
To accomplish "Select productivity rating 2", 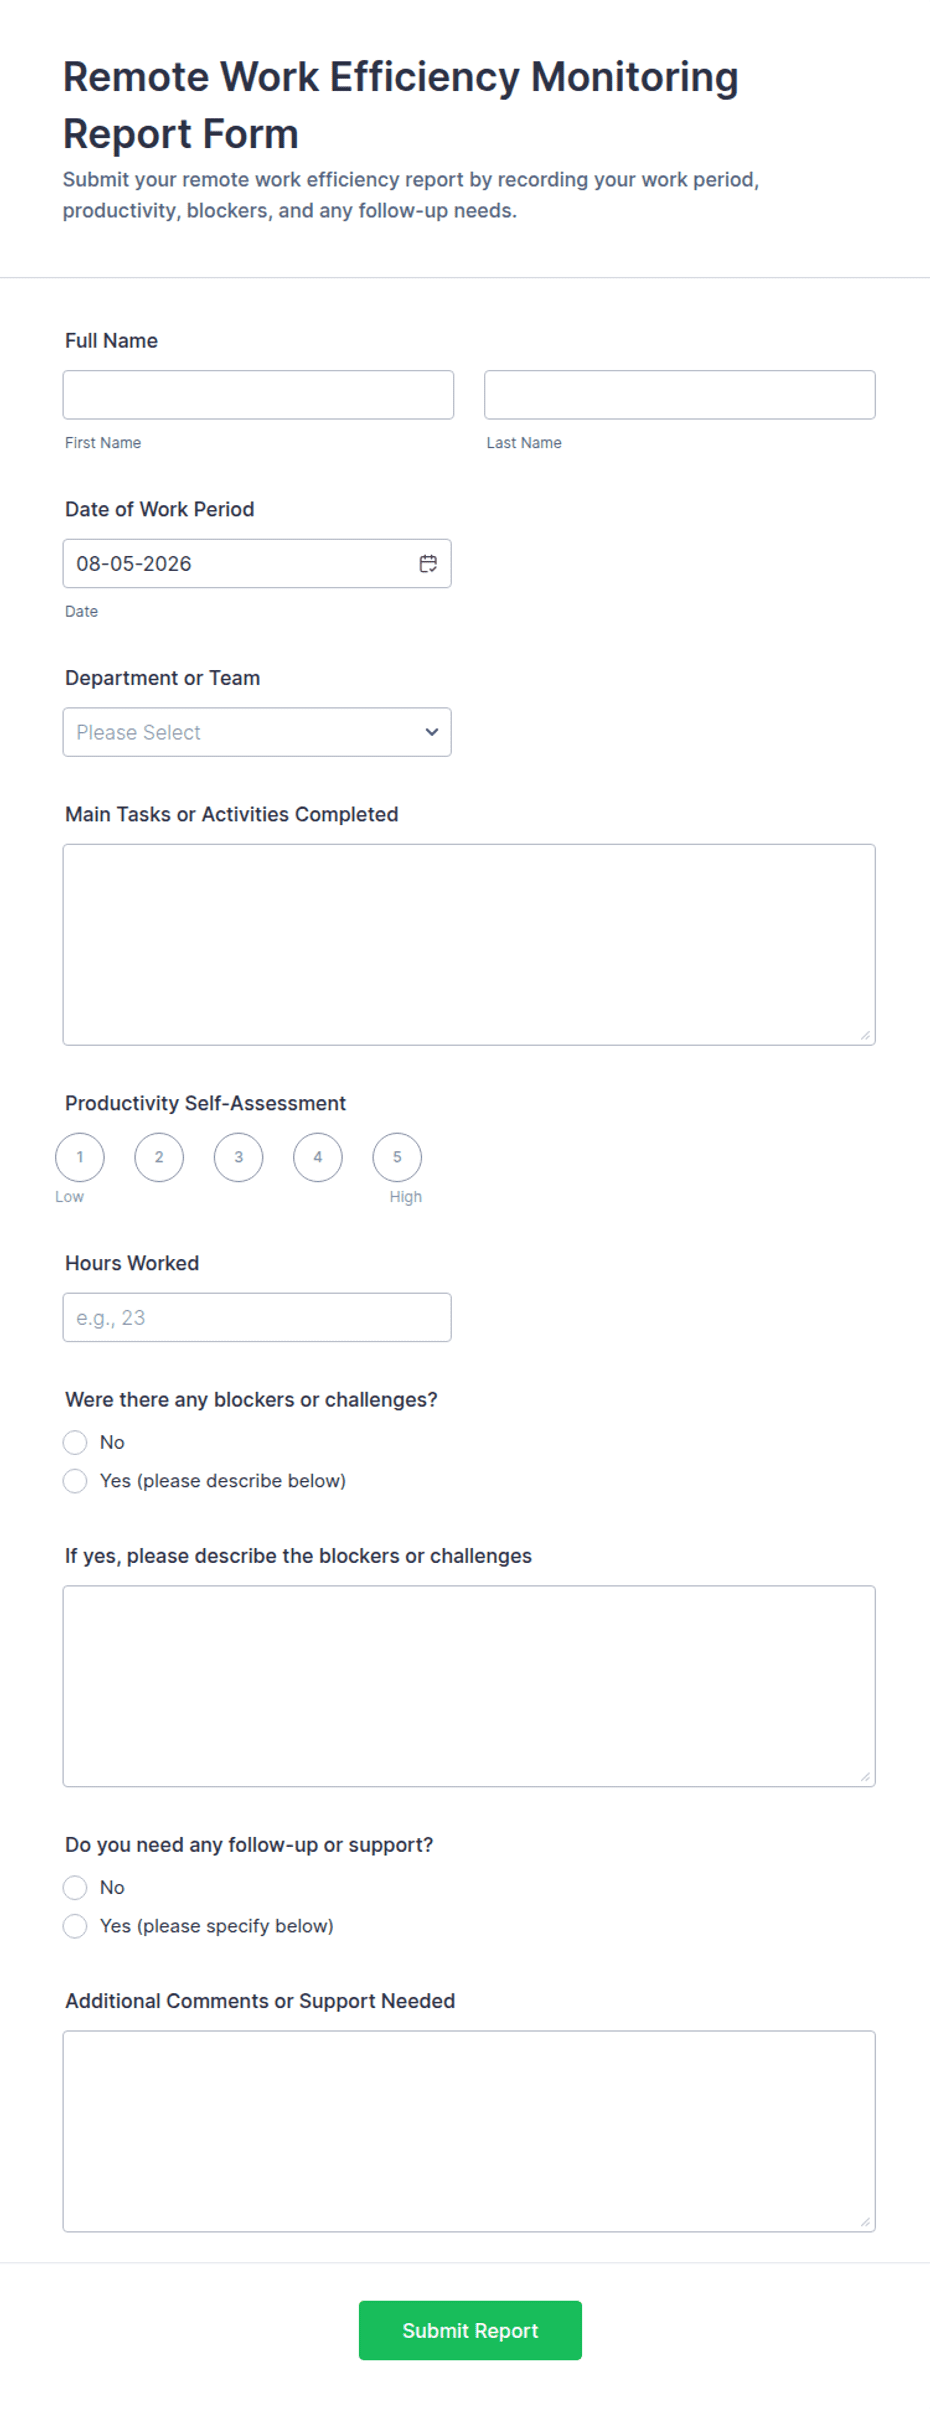I will click(x=159, y=1157).
